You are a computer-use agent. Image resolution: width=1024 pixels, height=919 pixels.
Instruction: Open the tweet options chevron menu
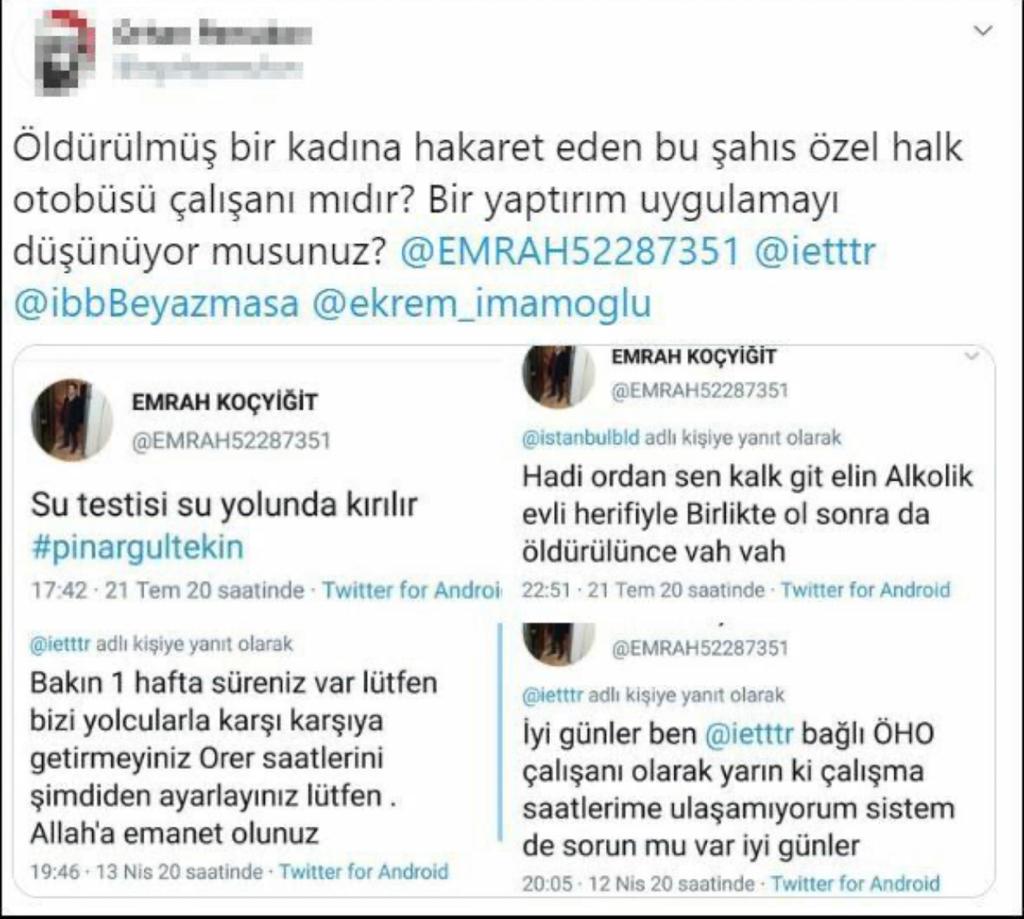coord(983,31)
